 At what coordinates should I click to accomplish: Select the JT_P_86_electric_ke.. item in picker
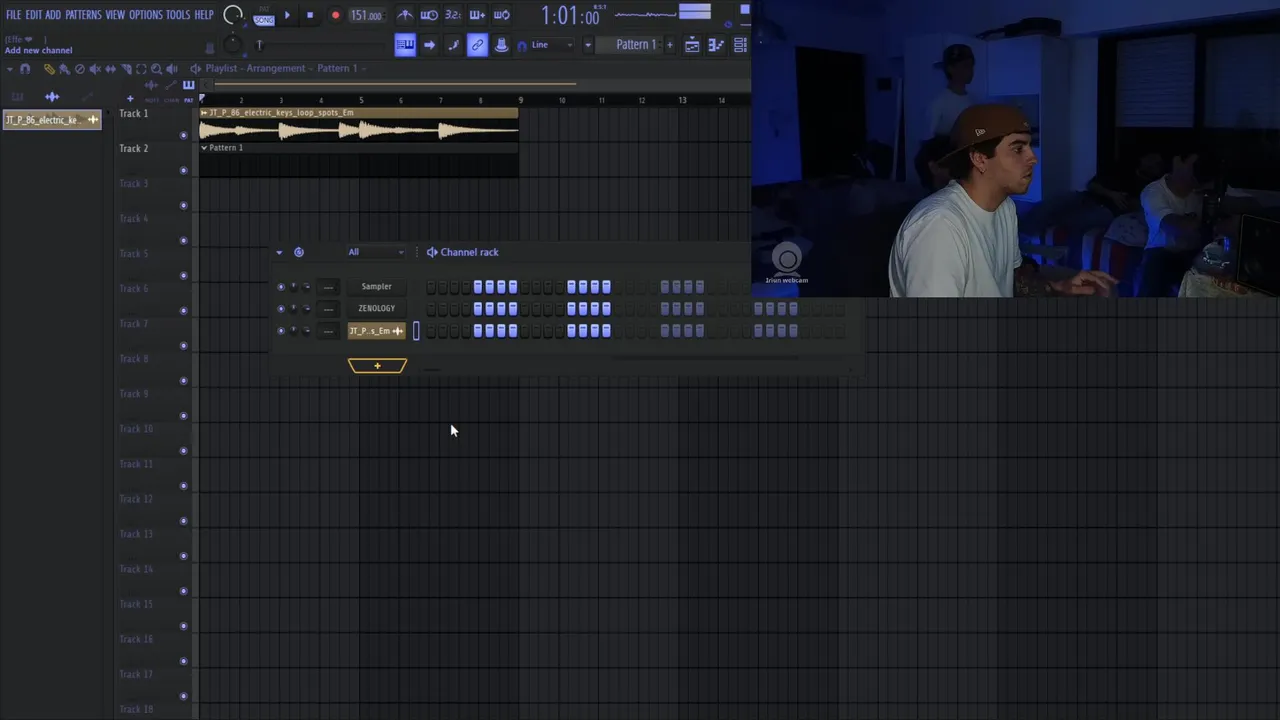pos(52,120)
